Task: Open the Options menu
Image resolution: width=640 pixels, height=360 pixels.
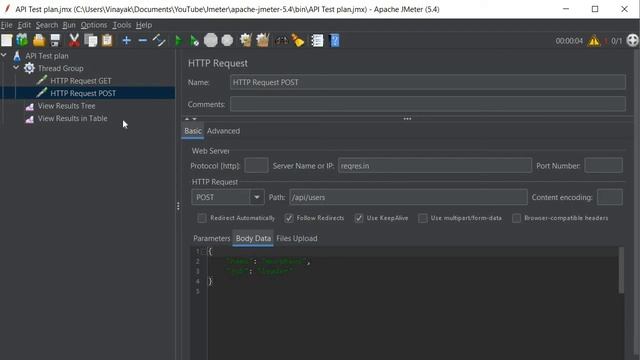Action: pyautogui.click(x=94, y=25)
